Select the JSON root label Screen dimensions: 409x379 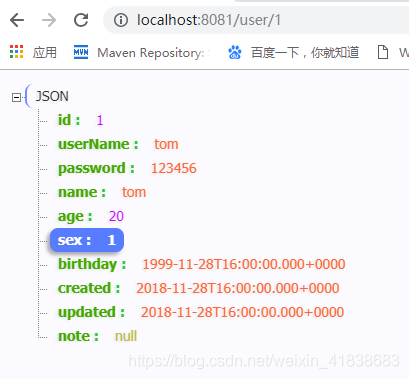52,97
